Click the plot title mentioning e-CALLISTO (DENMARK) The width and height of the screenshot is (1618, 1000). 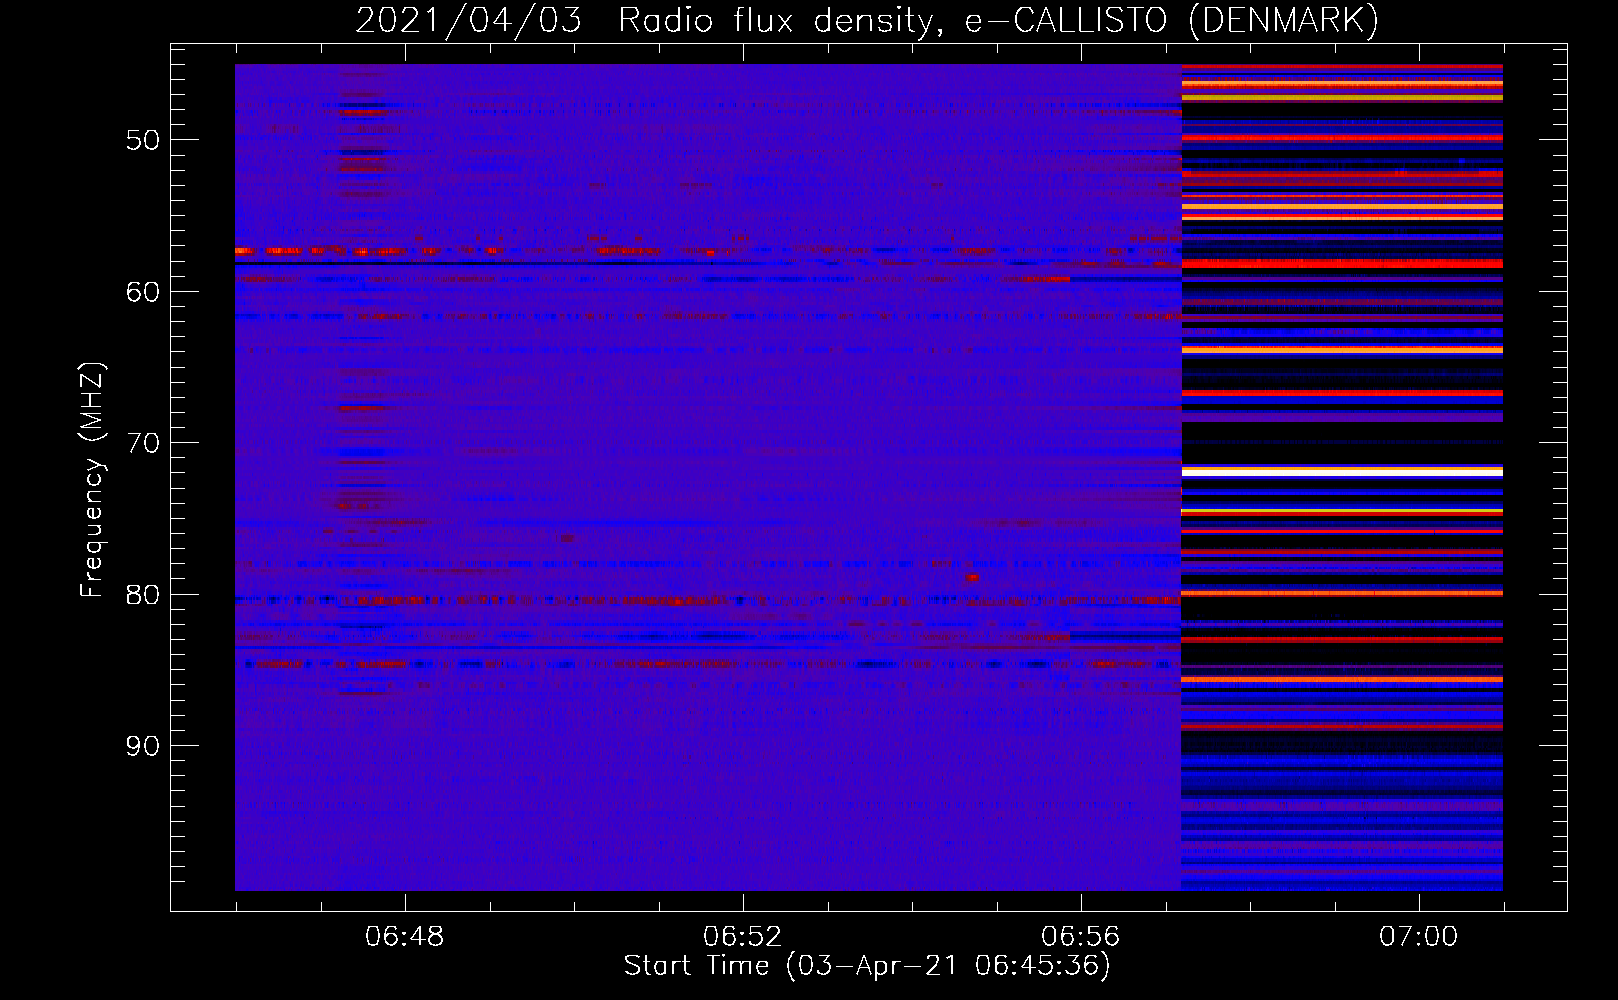tap(867, 20)
